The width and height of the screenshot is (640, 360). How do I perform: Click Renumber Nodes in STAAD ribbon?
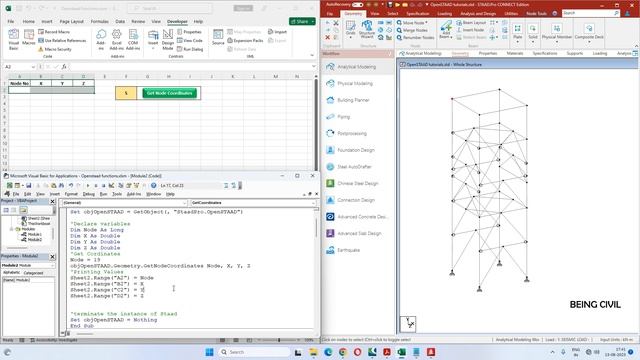[x=416, y=37]
